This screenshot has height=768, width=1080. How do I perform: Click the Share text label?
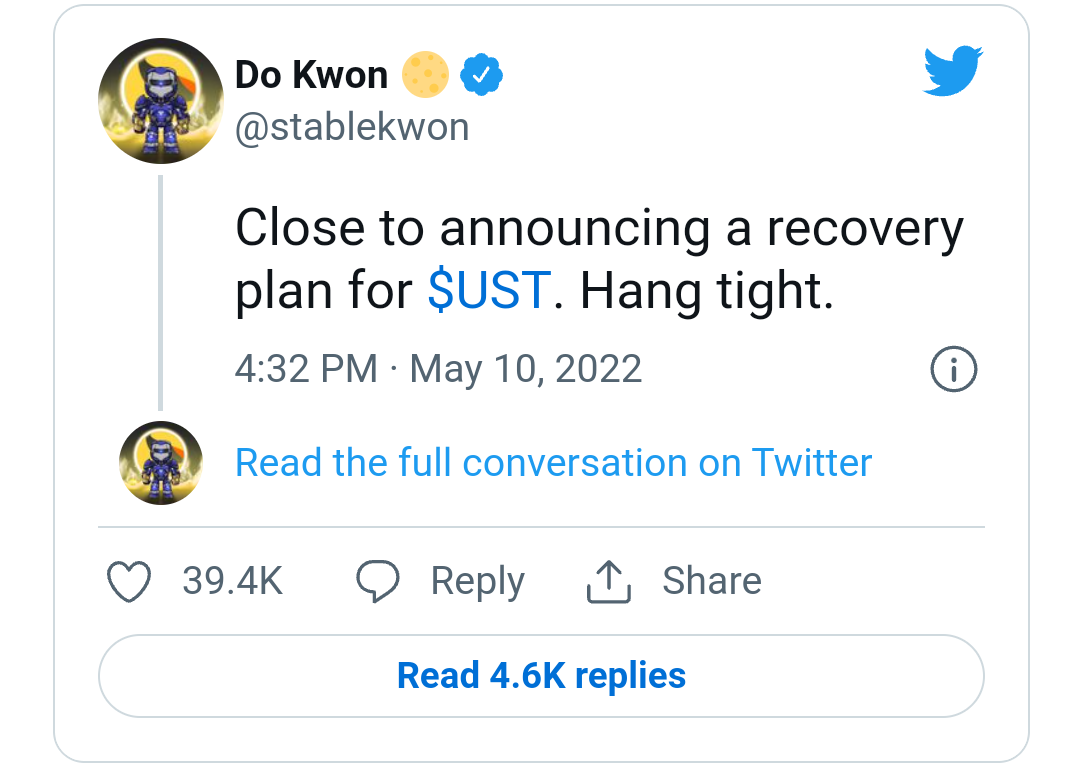(x=712, y=581)
